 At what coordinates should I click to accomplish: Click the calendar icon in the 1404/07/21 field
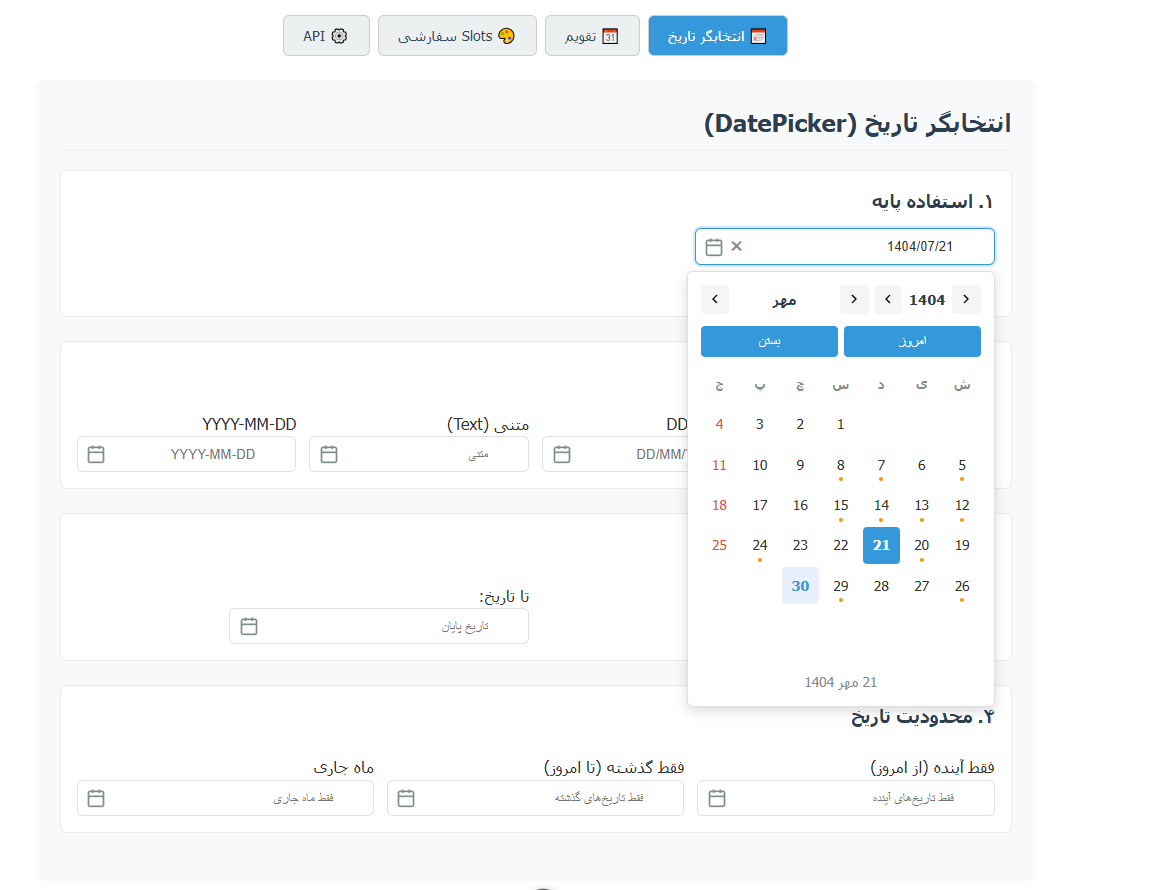714,247
